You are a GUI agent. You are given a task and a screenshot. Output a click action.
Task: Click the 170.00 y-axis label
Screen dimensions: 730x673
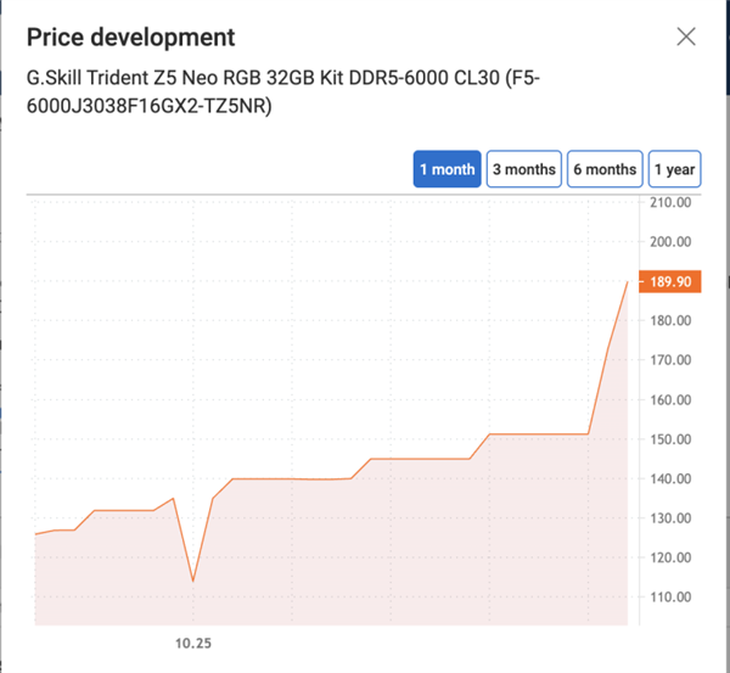[x=670, y=360]
